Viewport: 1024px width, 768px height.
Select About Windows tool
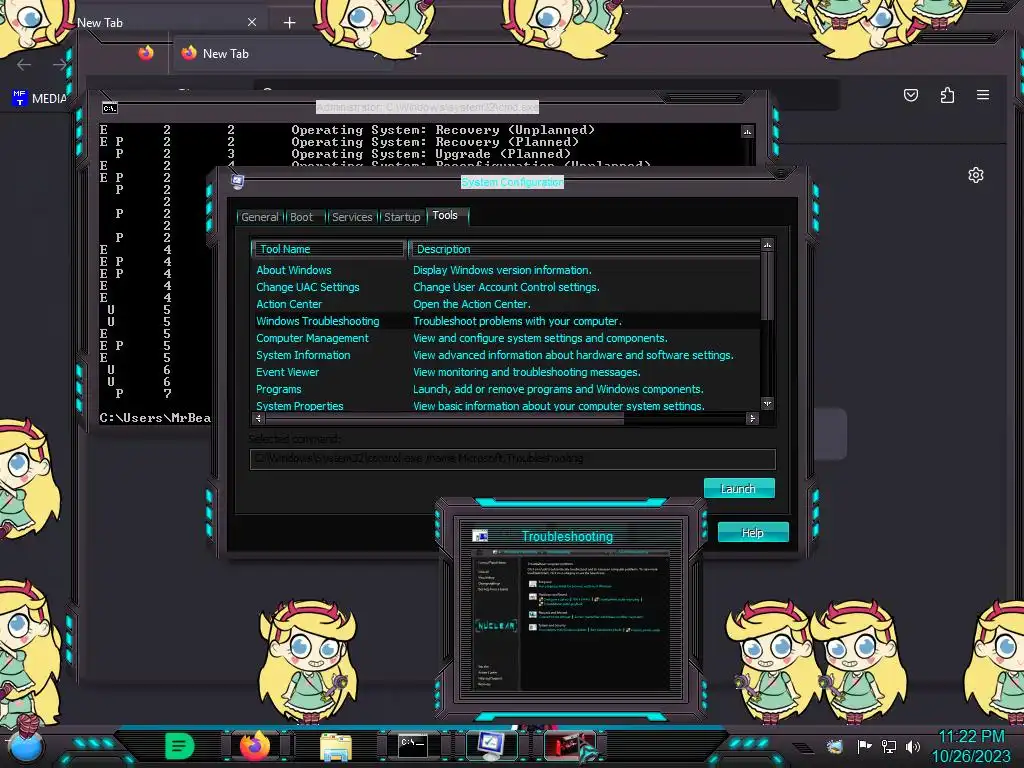click(x=294, y=270)
